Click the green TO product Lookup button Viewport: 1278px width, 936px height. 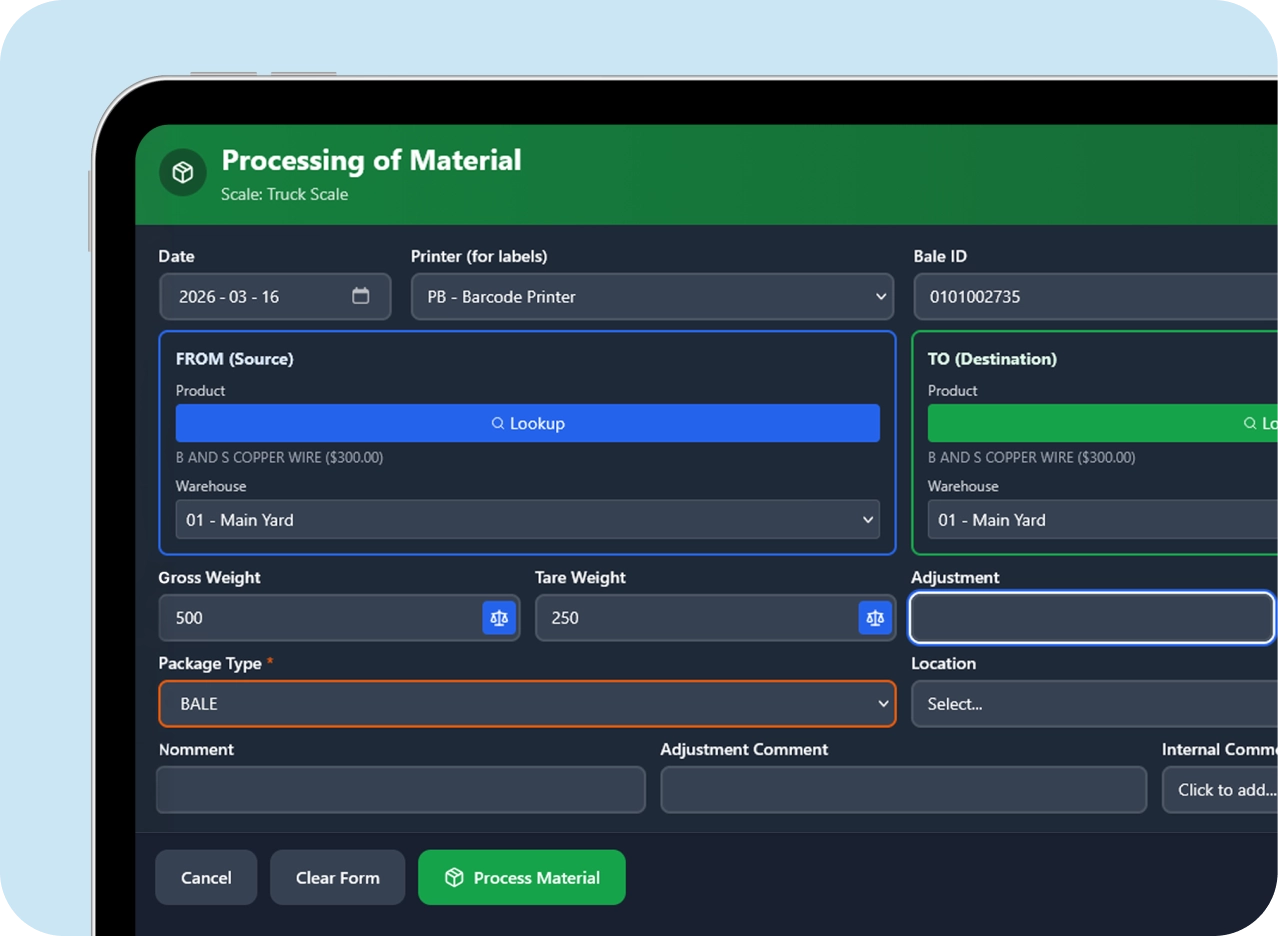pyautogui.click(x=1103, y=423)
